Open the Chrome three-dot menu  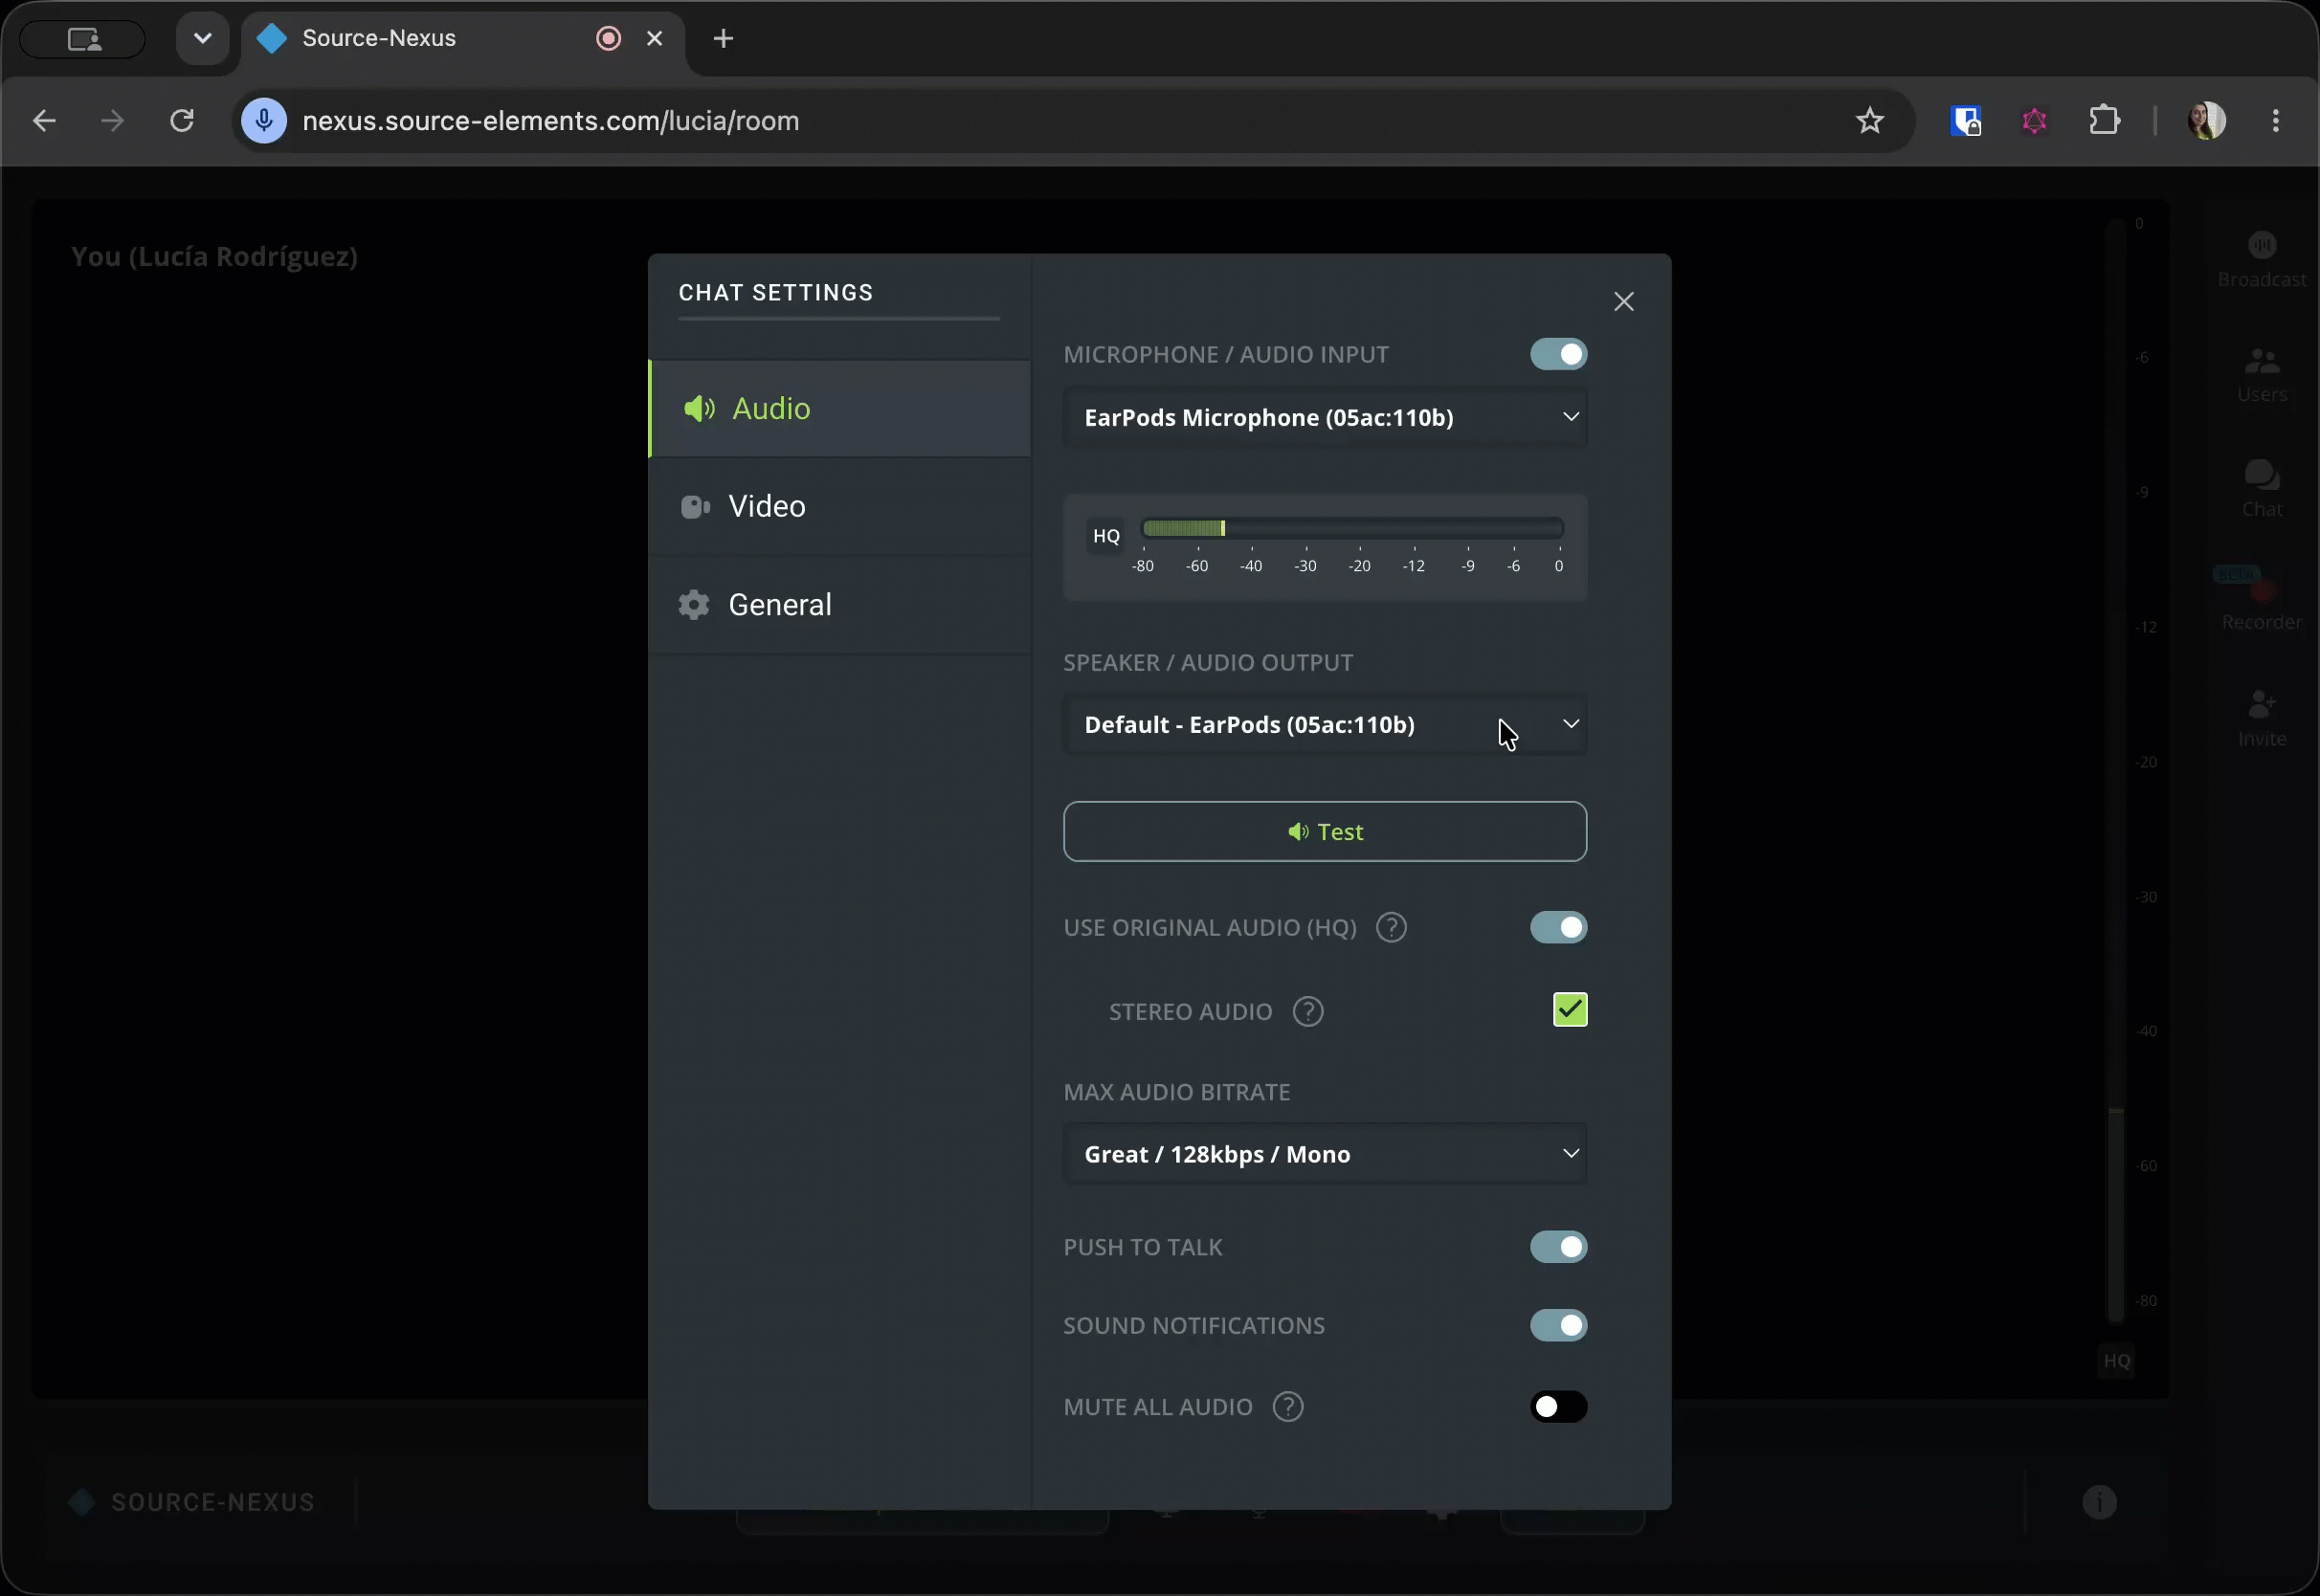click(x=2276, y=121)
